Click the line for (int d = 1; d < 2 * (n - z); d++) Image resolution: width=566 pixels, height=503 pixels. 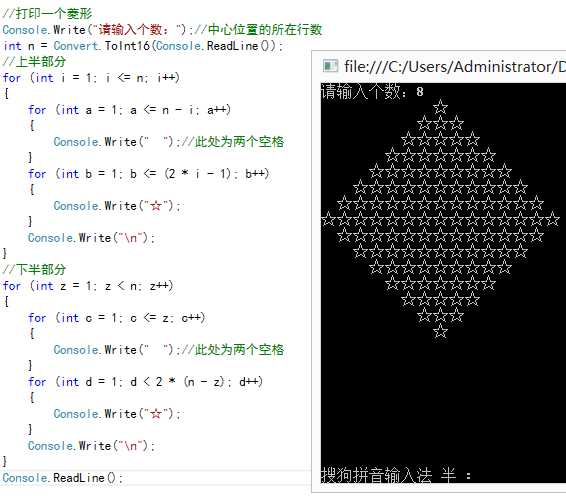[x=145, y=382]
